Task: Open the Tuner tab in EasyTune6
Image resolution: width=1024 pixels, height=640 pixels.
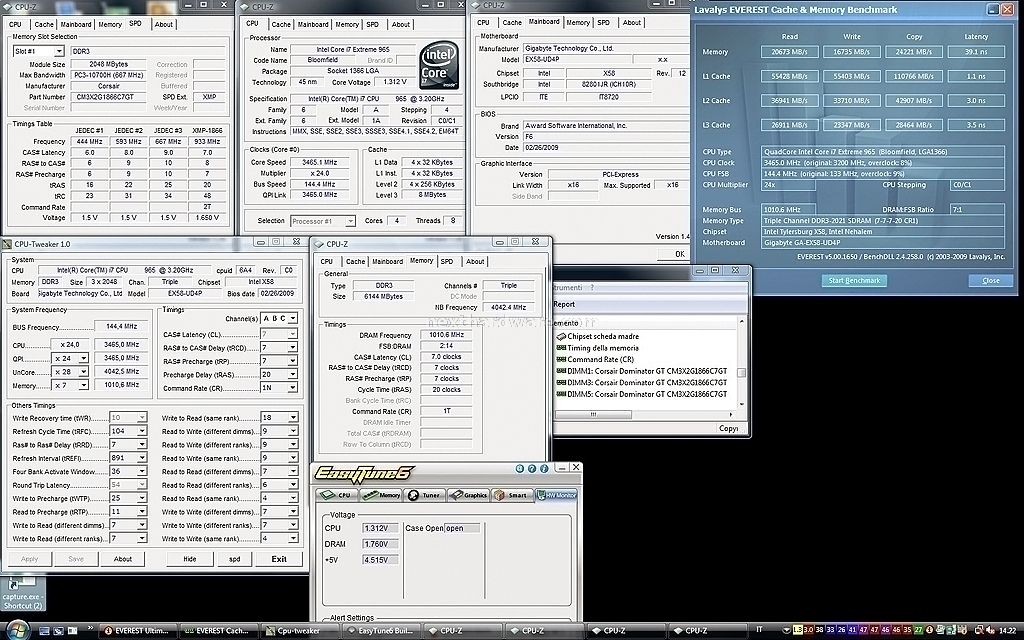Action: tap(424, 495)
